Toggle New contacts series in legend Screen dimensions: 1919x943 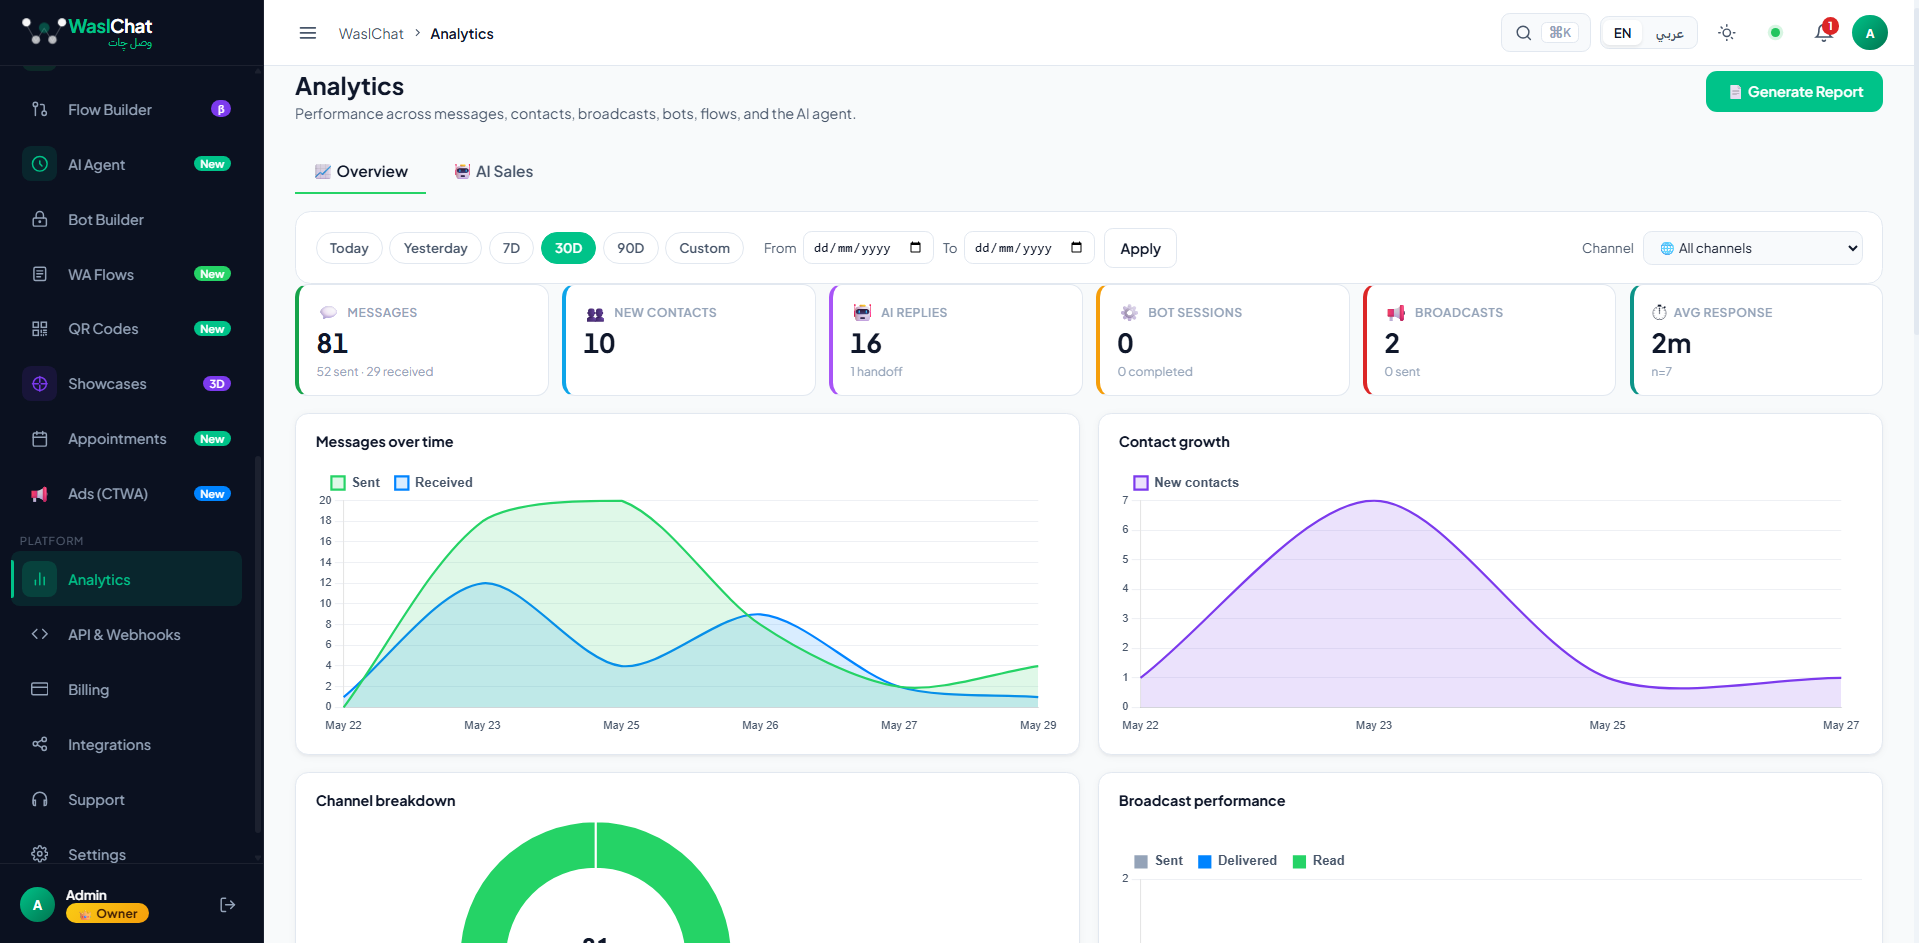[x=1186, y=483]
